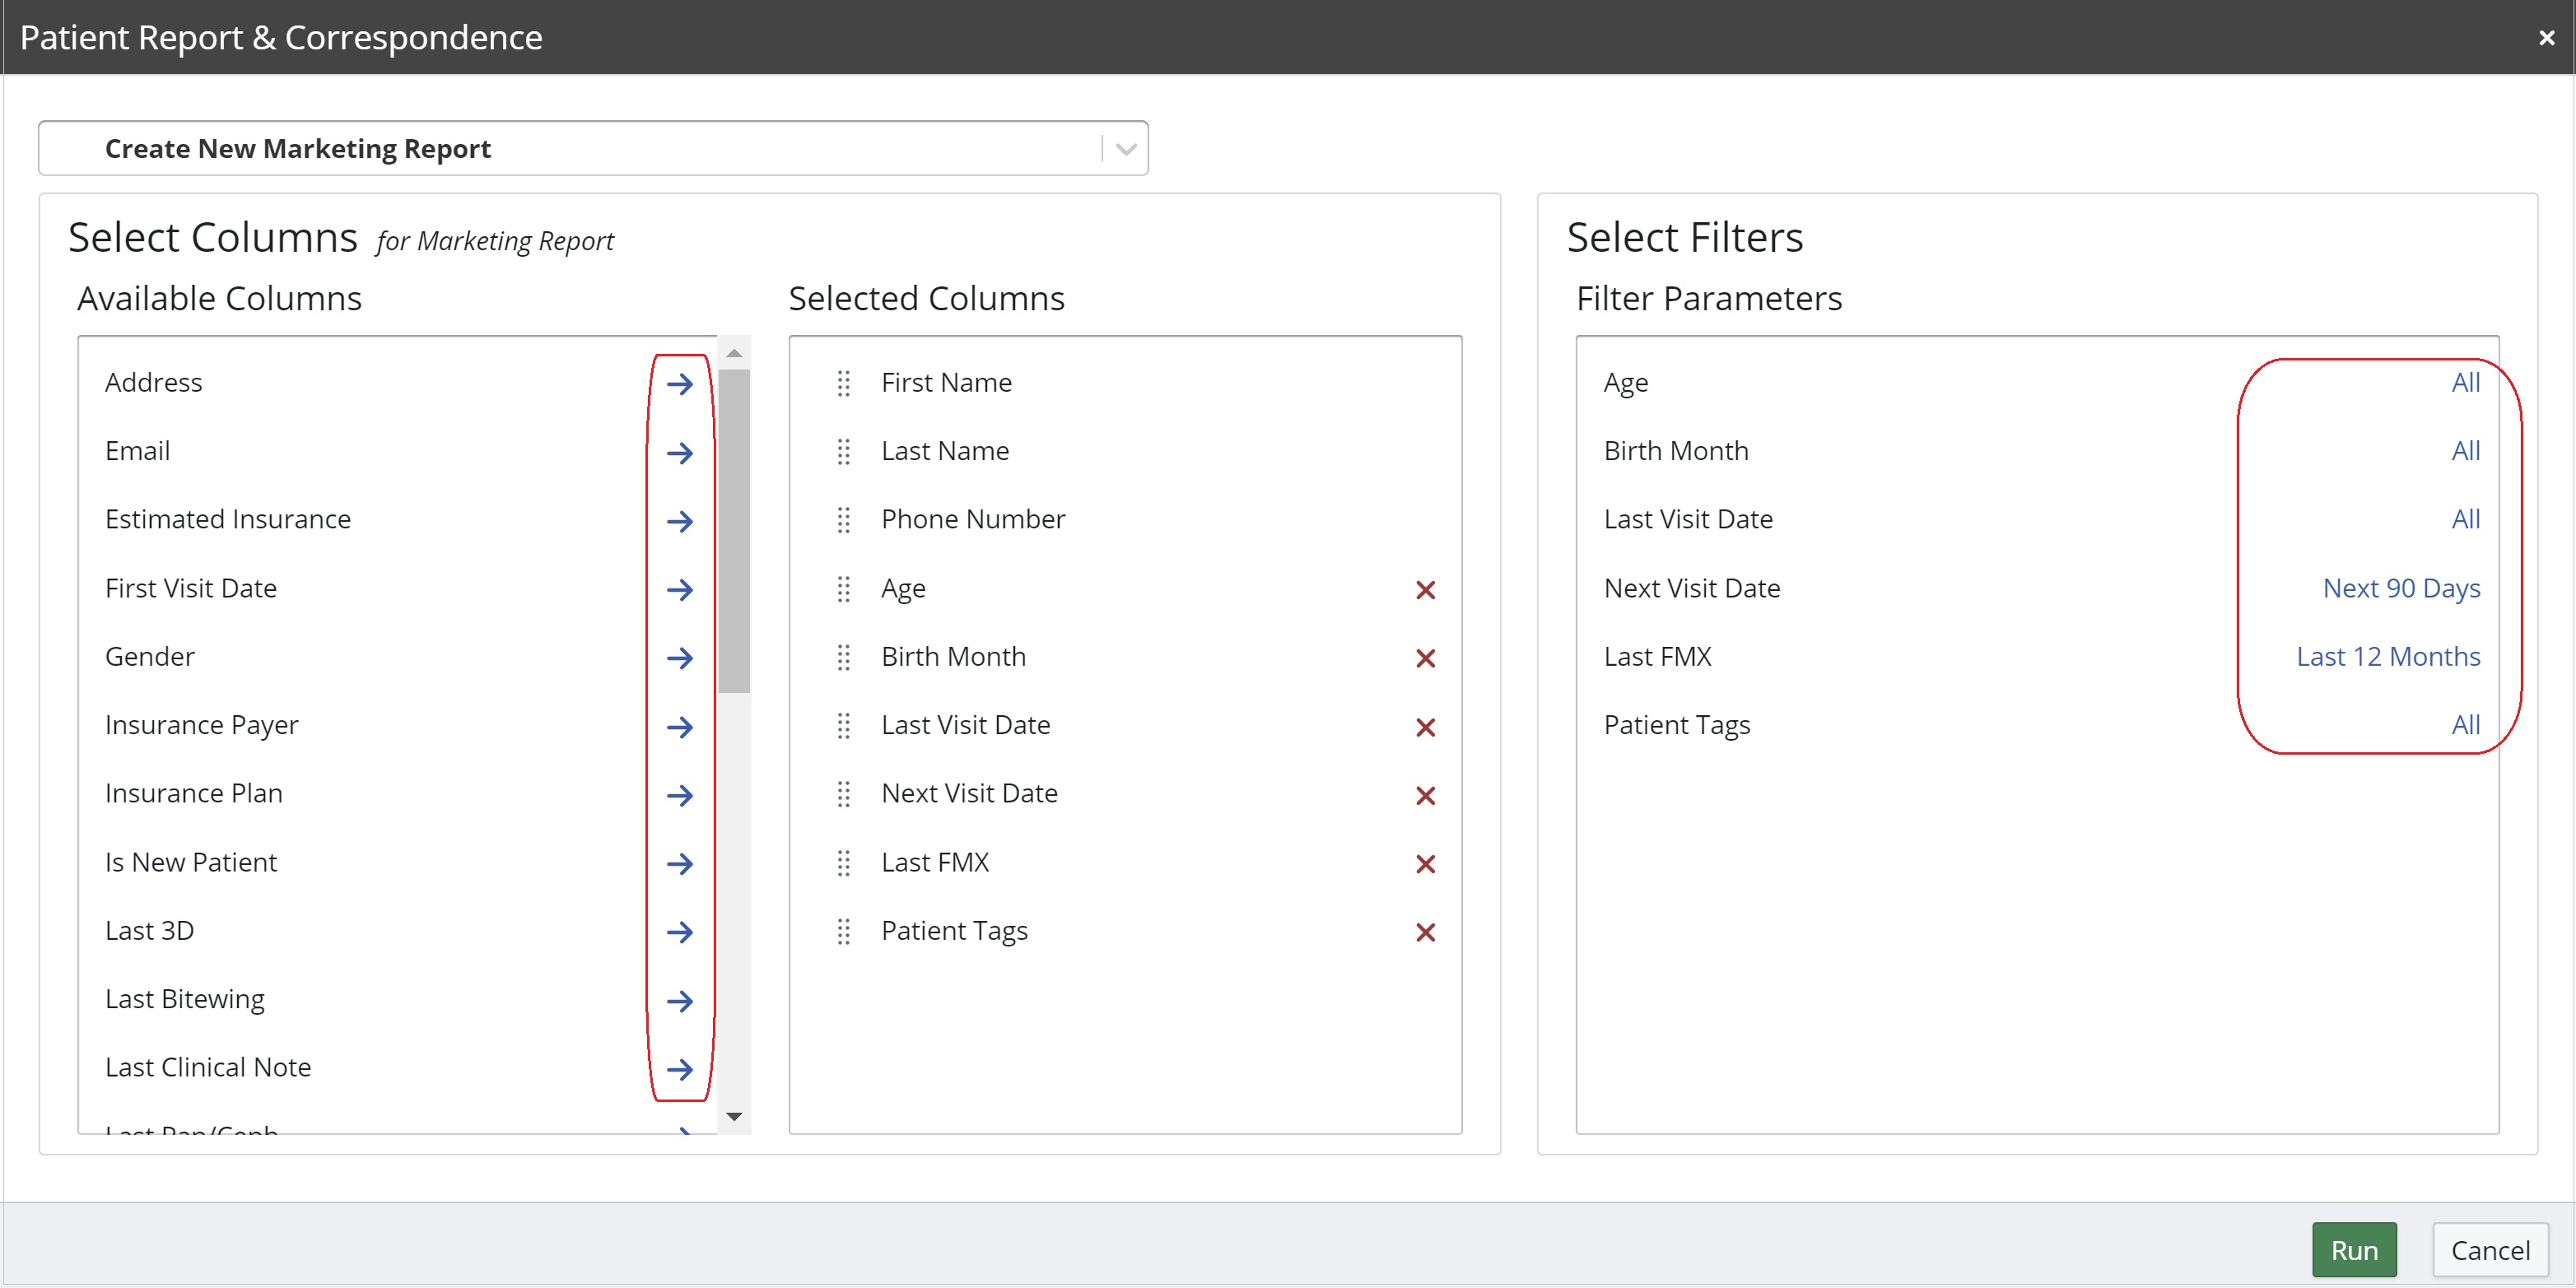Add Is New Patient with its arrow
This screenshot has height=1288, width=2576.
681,864
